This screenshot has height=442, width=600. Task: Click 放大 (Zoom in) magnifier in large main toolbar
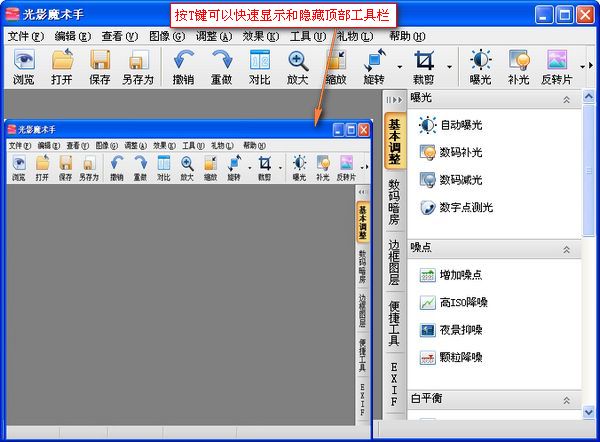[x=298, y=66]
